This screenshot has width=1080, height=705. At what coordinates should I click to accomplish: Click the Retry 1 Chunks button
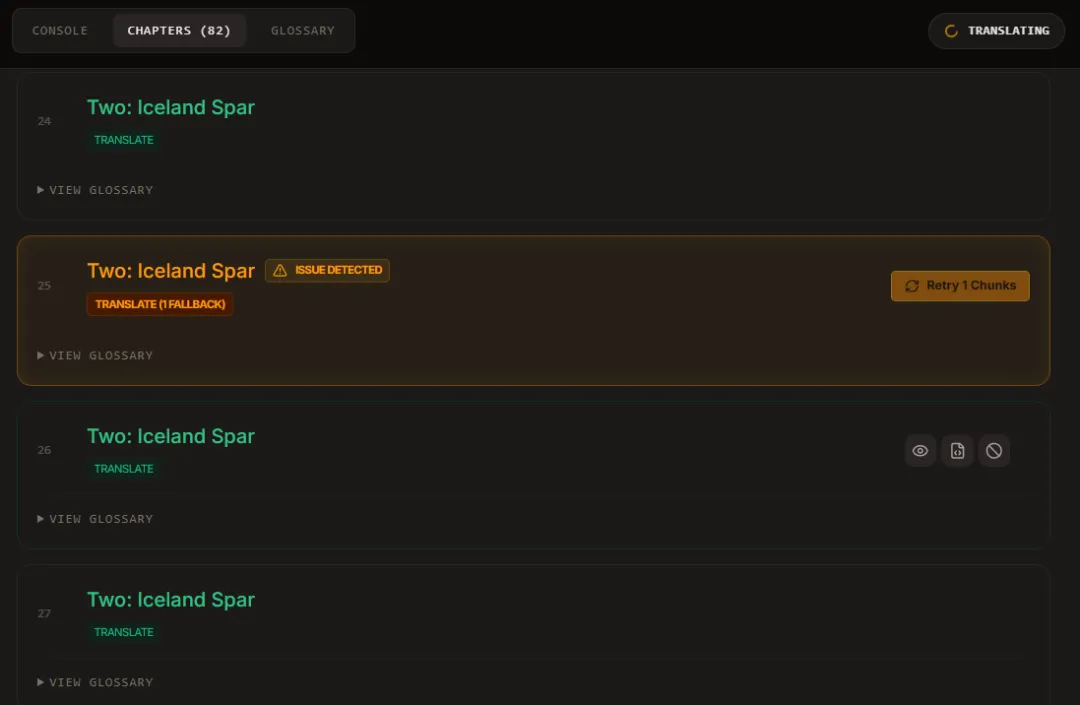(960, 286)
